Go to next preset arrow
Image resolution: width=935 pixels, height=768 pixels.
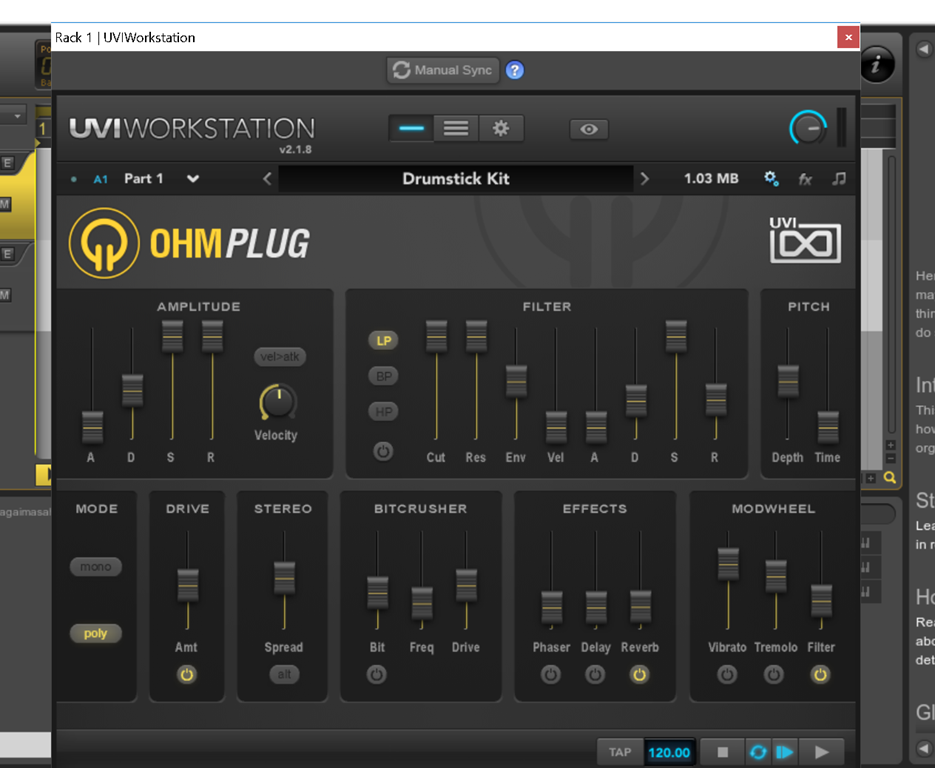point(644,178)
